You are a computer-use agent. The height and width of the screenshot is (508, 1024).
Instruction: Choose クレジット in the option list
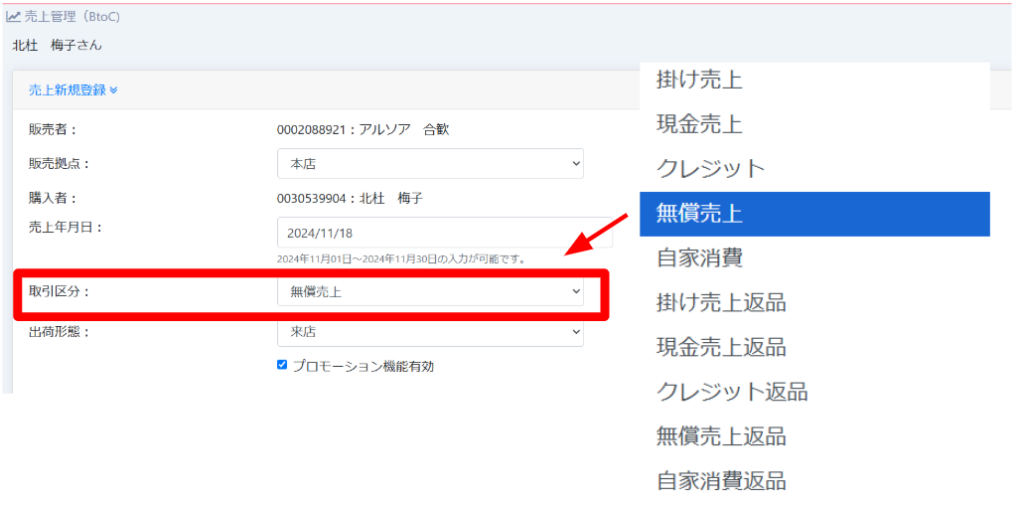(x=710, y=169)
